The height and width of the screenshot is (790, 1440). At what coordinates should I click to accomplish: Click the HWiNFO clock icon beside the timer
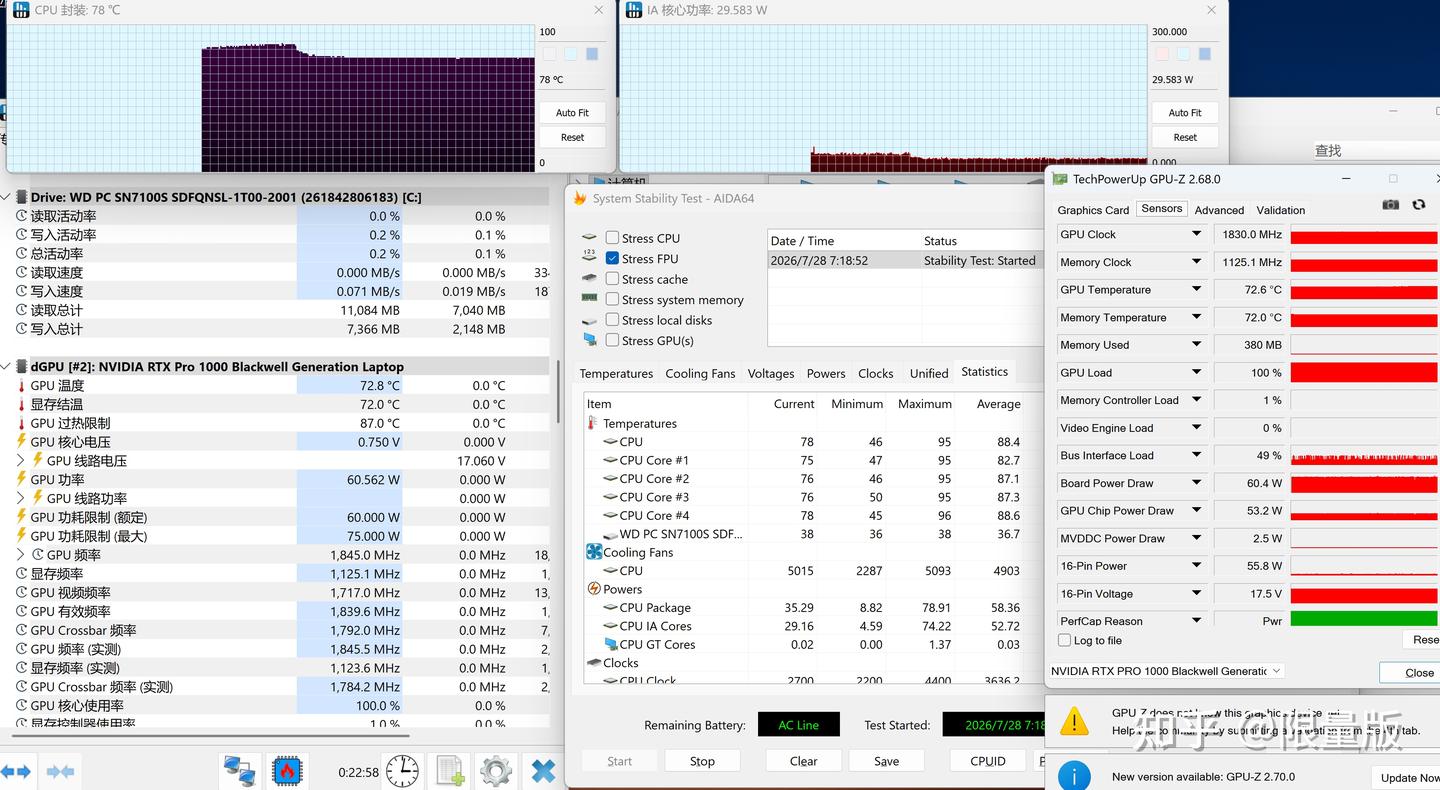click(x=402, y=771)
